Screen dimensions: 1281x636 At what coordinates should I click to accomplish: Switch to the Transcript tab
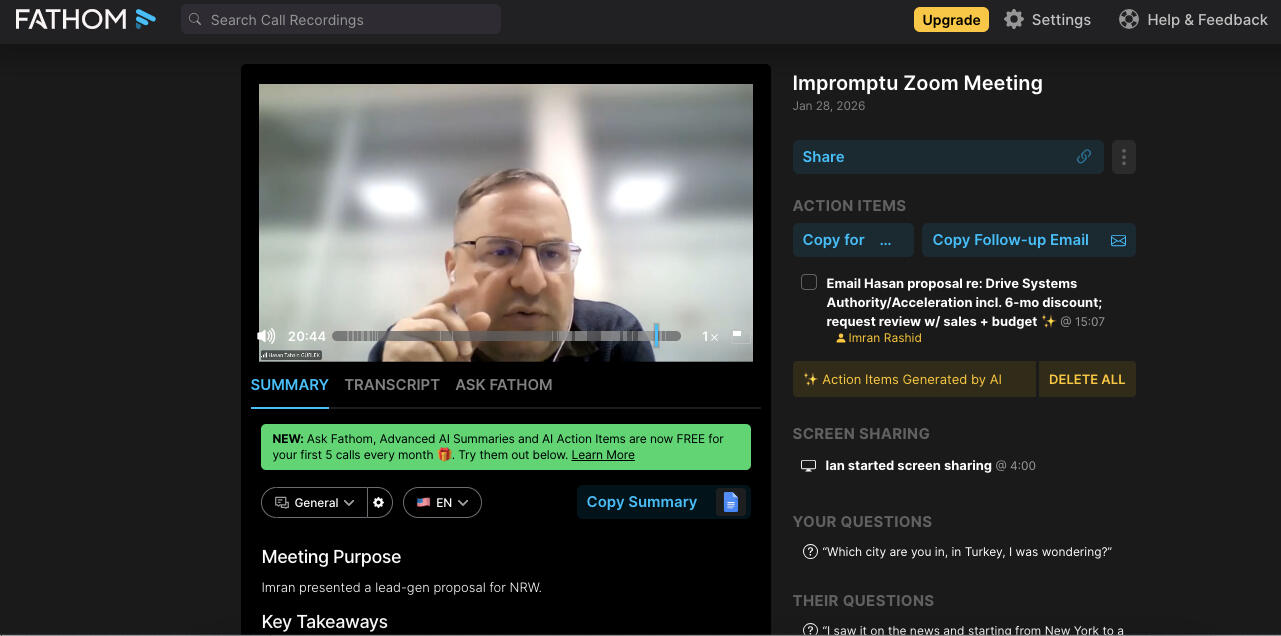coord(392,385)
